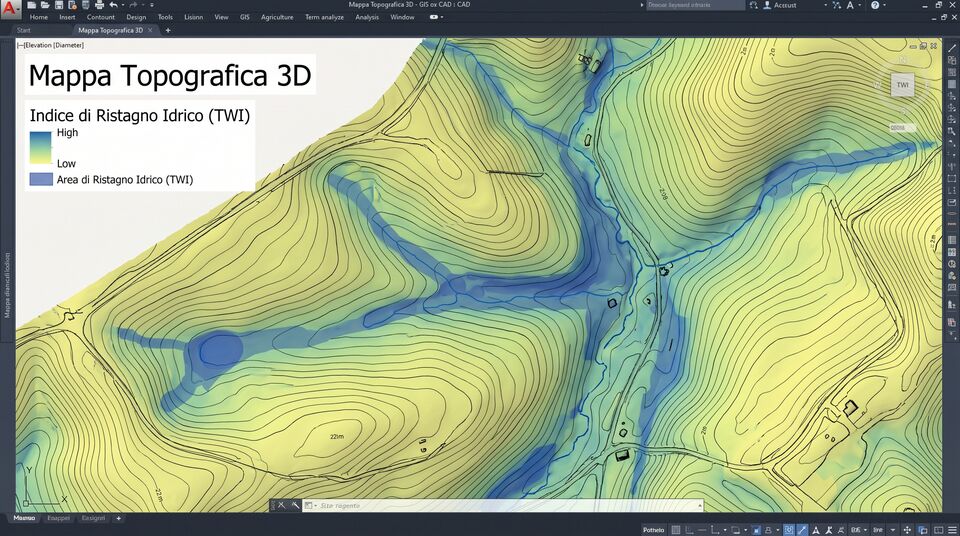Open the Account dropdown arrow
This screenshot has width=960, height=536.
point(825,5)
